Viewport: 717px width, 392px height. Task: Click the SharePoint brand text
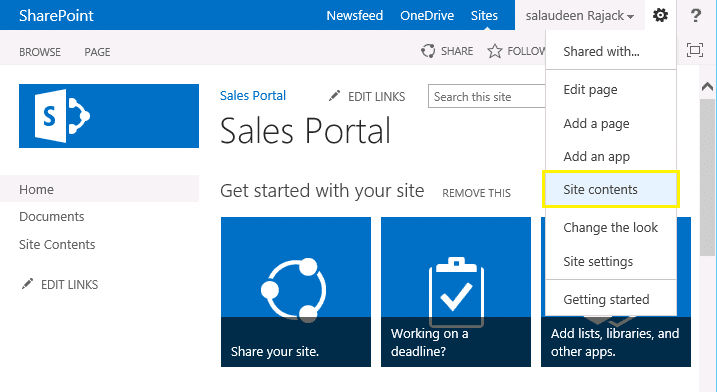click(56, 16)
